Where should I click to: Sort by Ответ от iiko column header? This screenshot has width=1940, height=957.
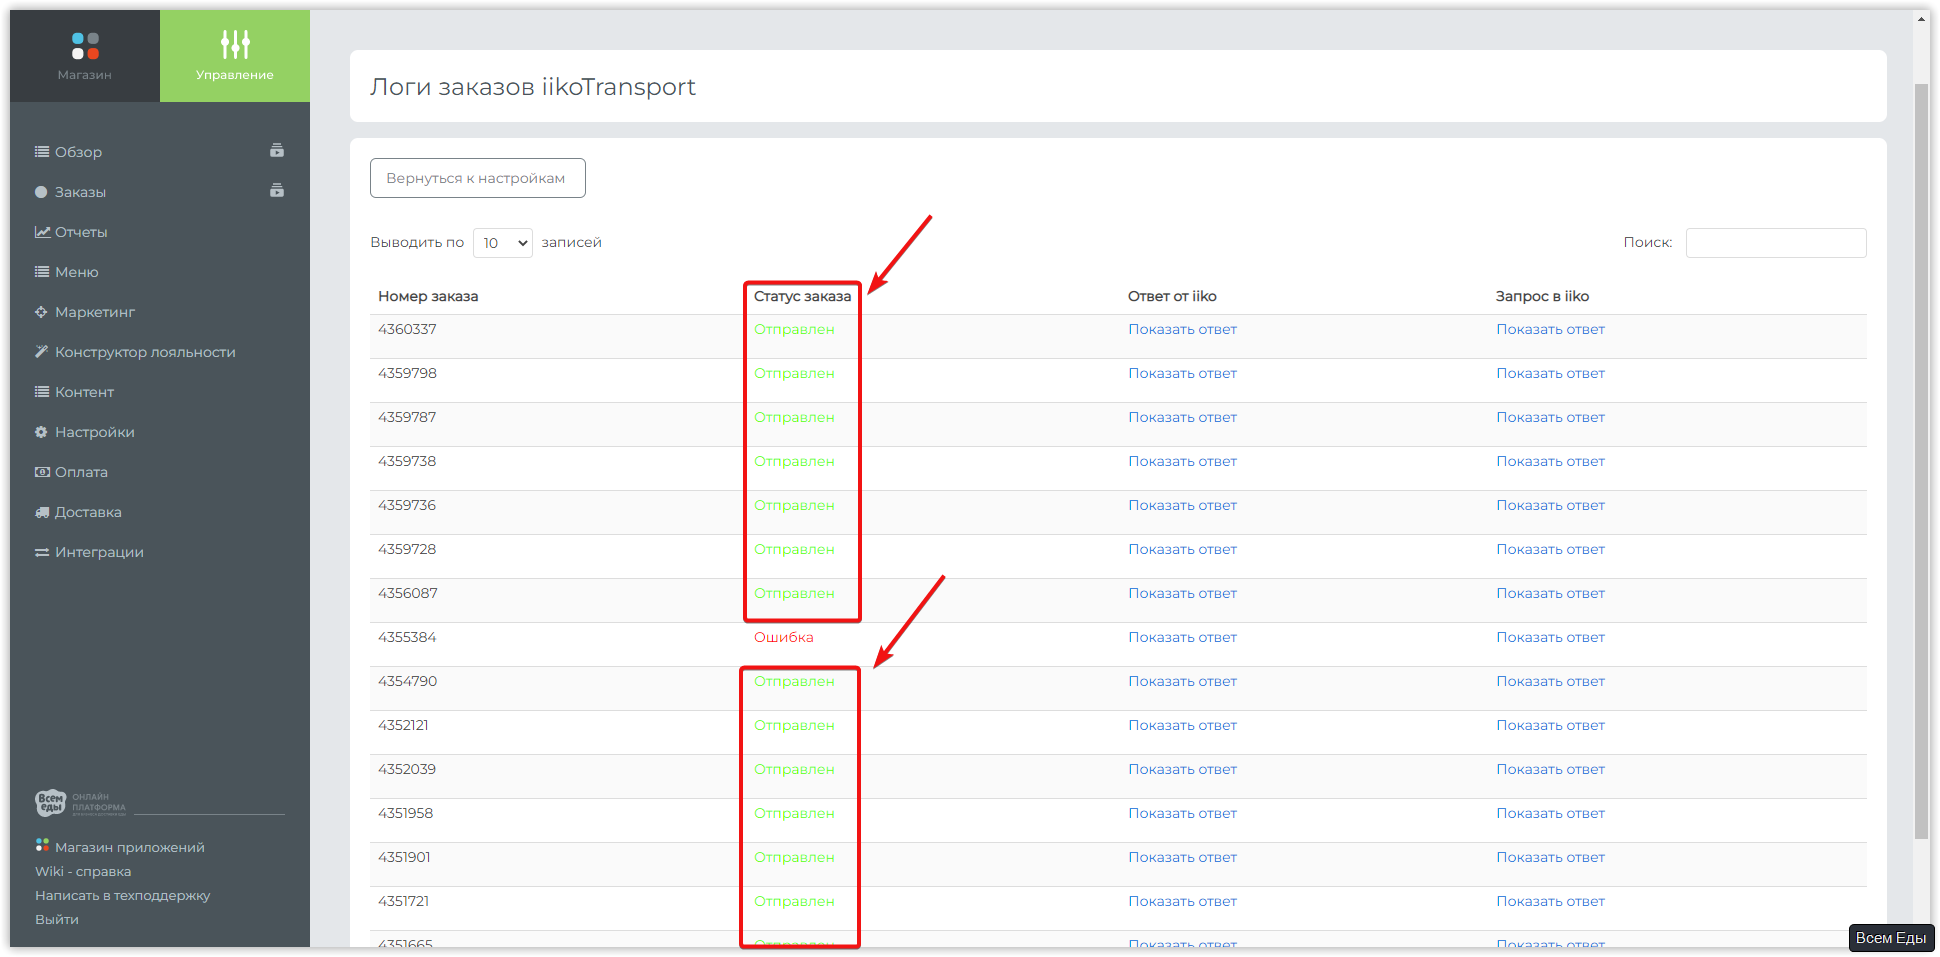coord(1172,296)
